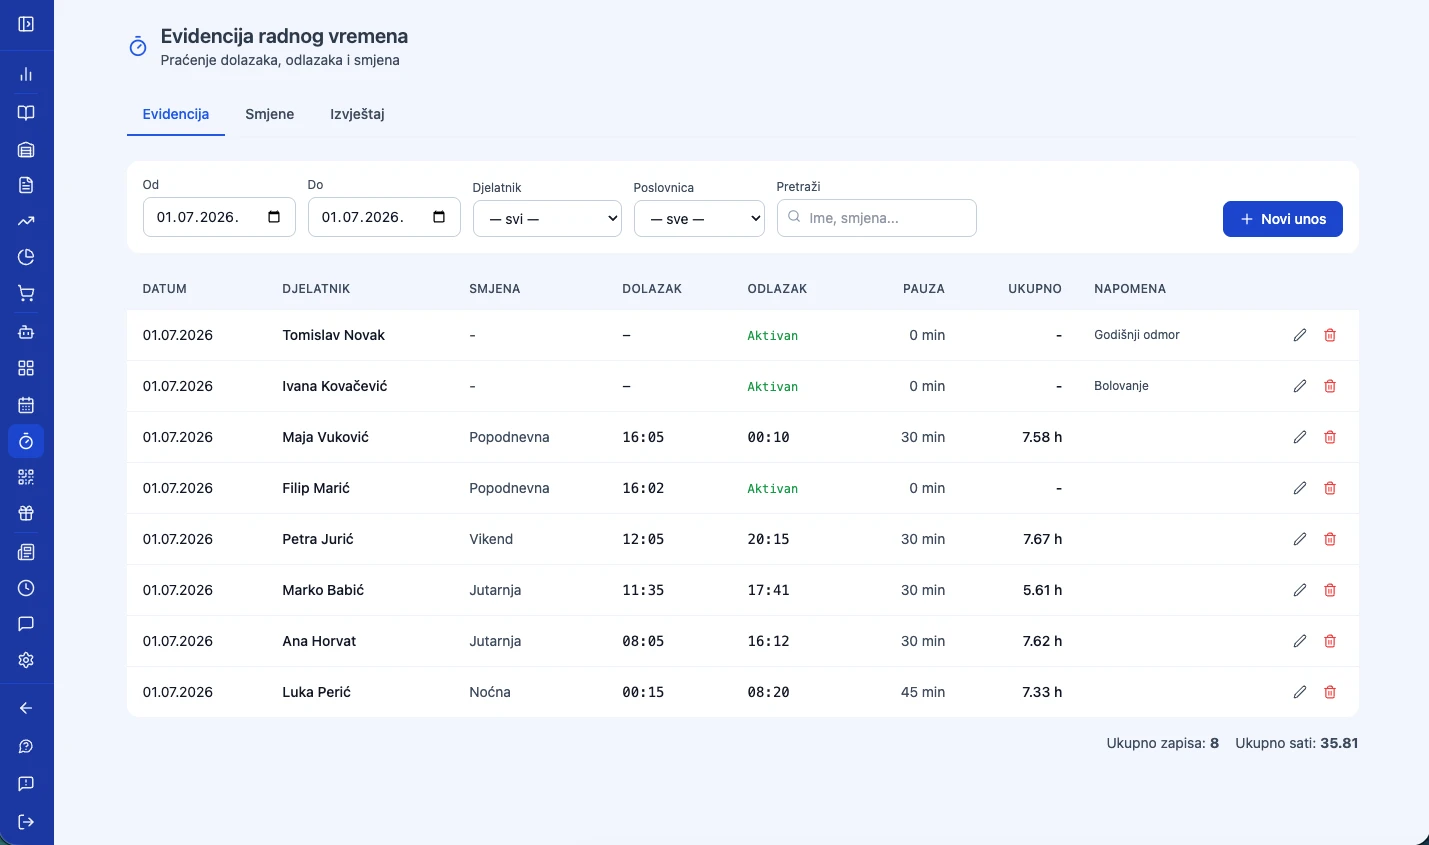Open the QR code sidebar icon
Viewport: 1429px width, 845px height.
26,478
